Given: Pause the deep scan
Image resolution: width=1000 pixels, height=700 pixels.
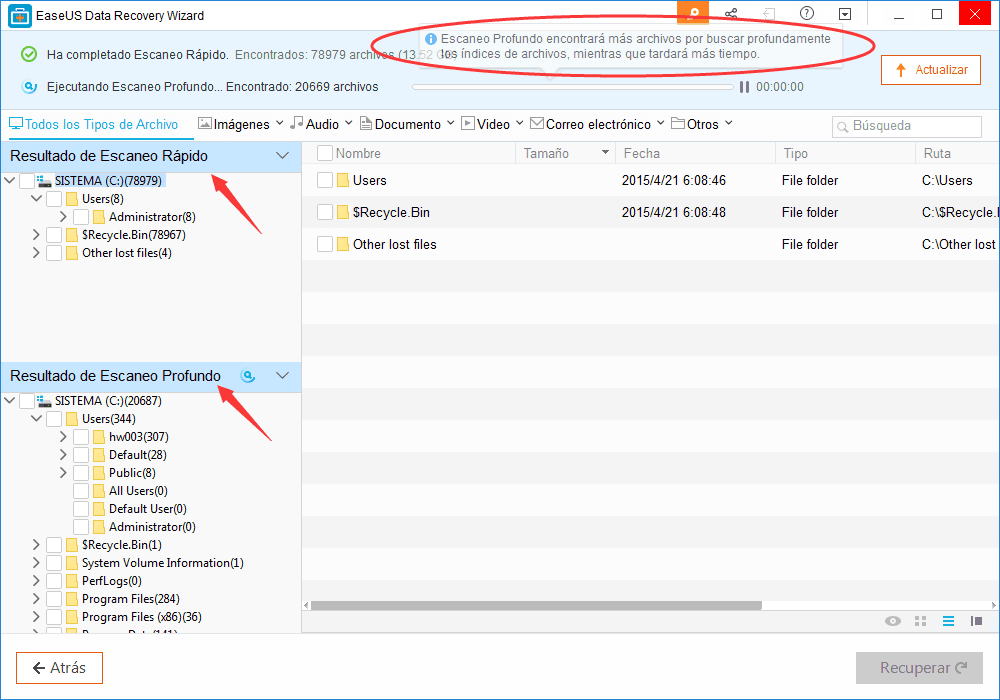Looking at the screenshot, I should [x=744, y=87].
